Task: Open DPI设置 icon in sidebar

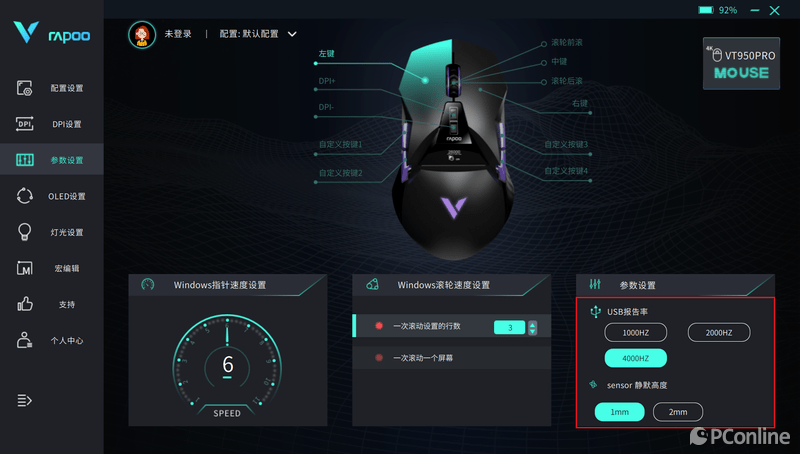Action: [x=24, y=124]
